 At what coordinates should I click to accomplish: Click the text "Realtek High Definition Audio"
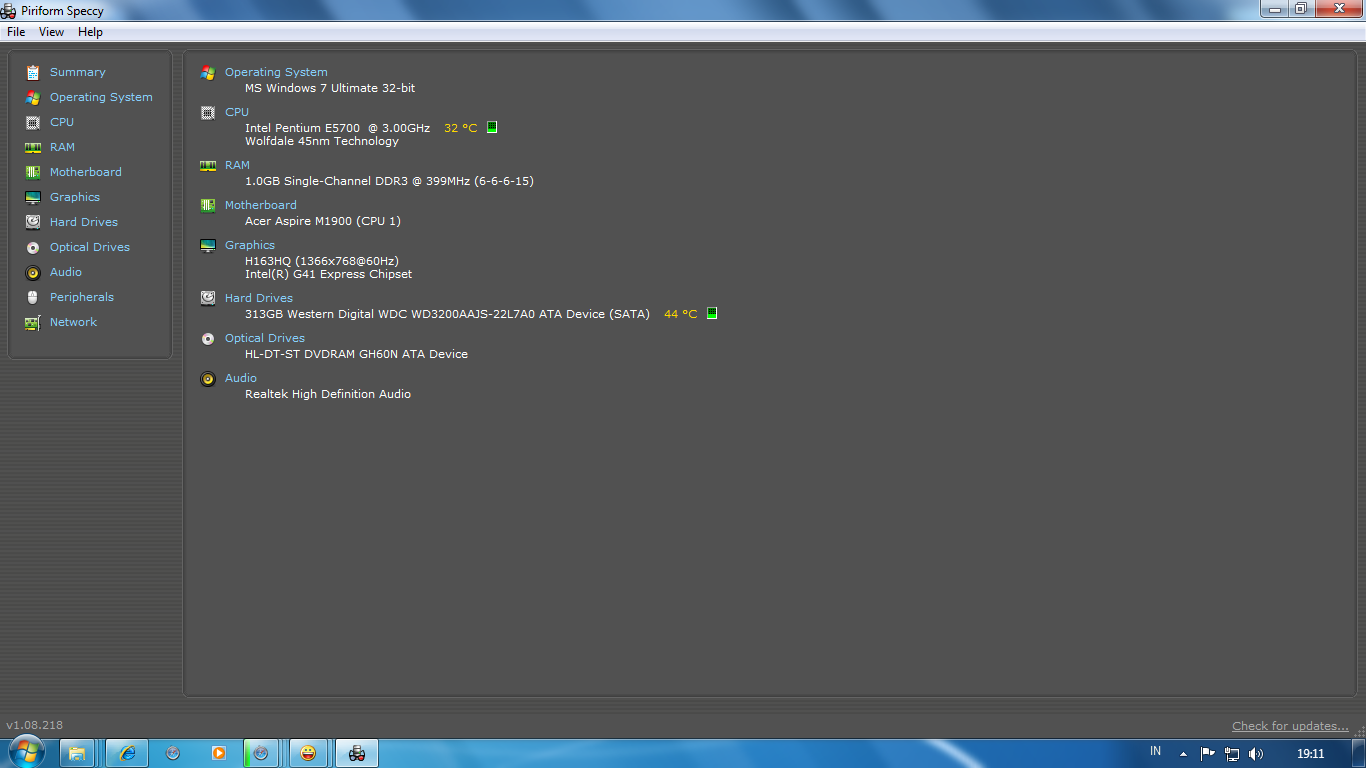(328, 394)
